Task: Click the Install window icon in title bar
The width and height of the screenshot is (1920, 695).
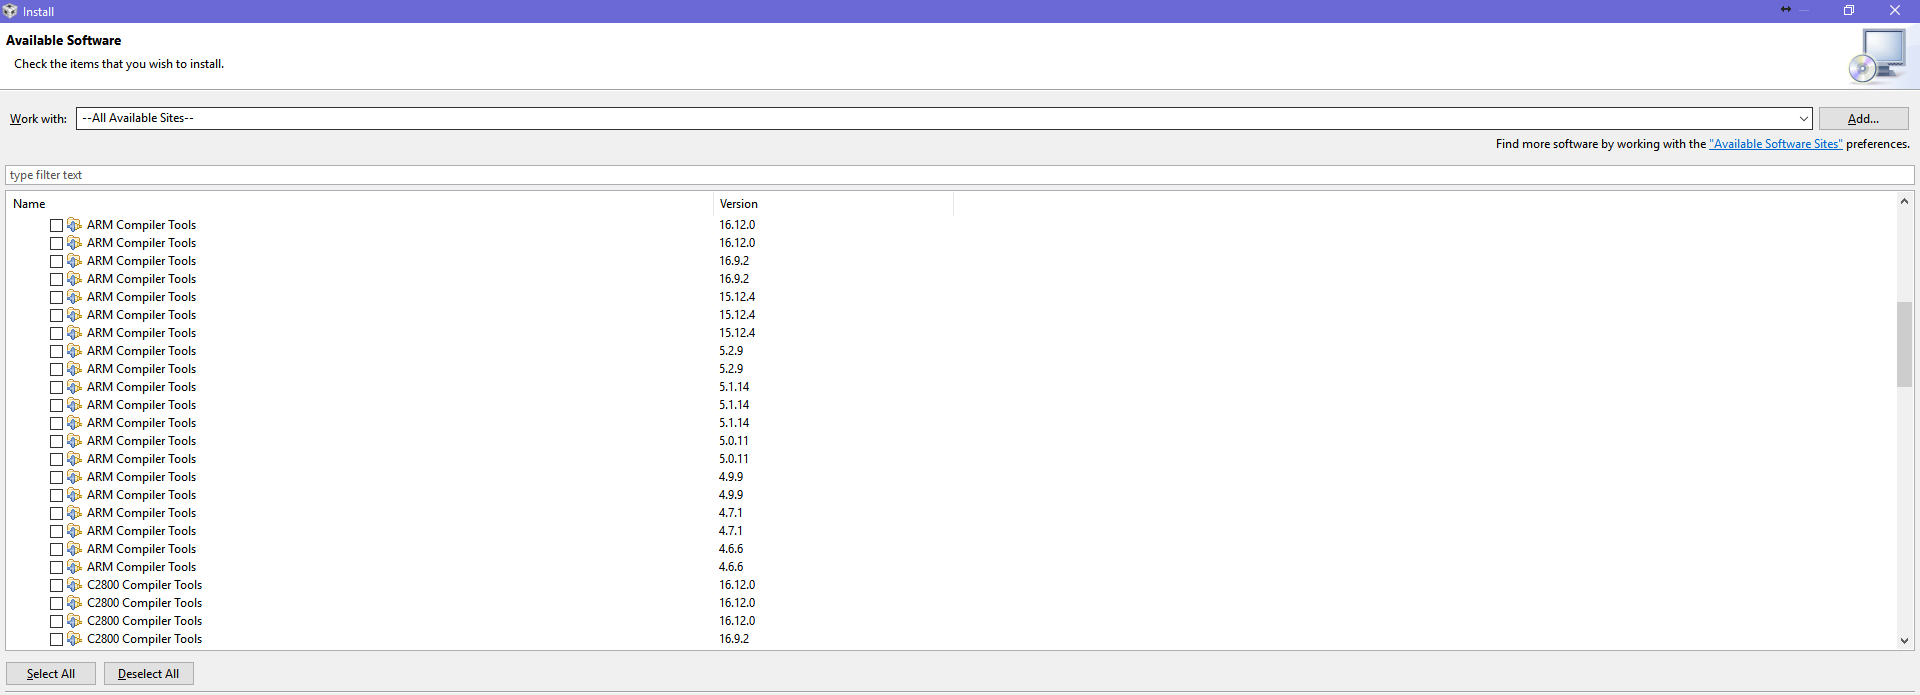Action: coord(10,11)
